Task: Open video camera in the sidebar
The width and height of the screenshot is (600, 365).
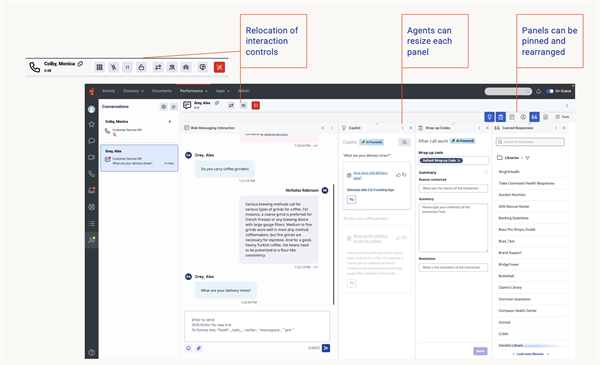Action: (x=91, y=157)
